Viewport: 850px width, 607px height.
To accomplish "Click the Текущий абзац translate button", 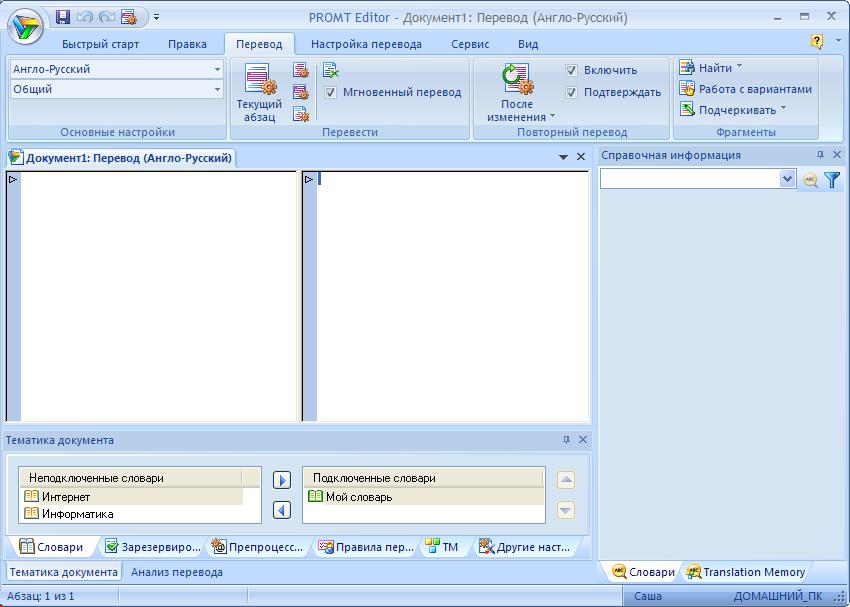I will tap(259, 93).
